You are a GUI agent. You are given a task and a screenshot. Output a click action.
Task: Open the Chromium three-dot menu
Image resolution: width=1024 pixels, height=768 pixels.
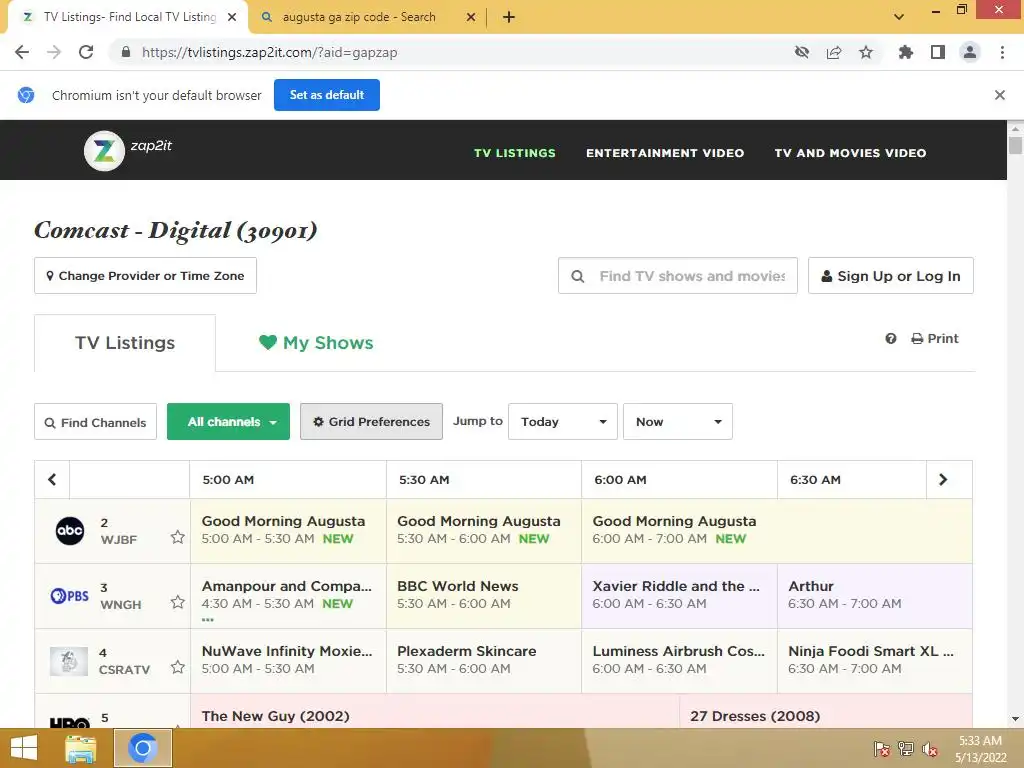pos(1002,52)
